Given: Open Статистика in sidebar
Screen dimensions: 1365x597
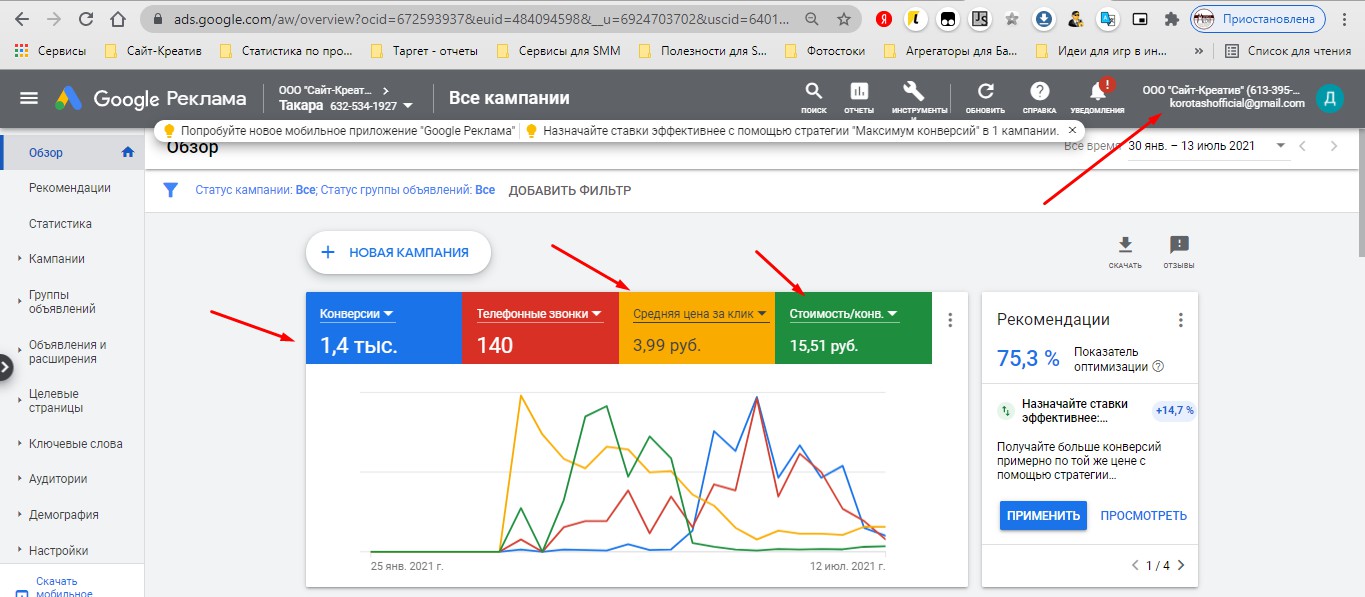Looking at the screenshot, I should (x=60, y=224).
